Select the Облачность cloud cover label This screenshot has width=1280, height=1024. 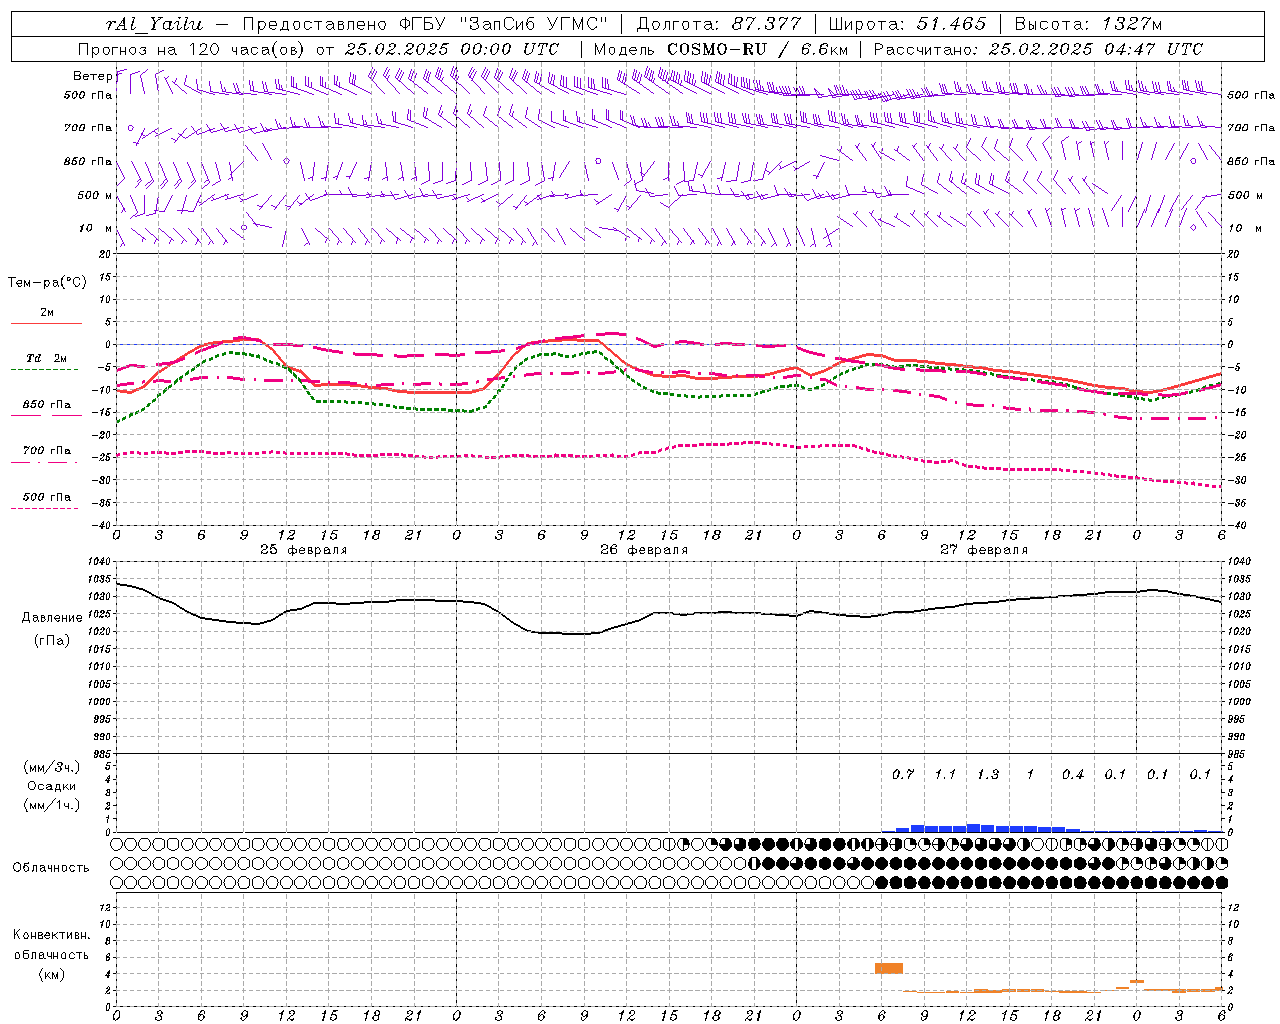51,868
